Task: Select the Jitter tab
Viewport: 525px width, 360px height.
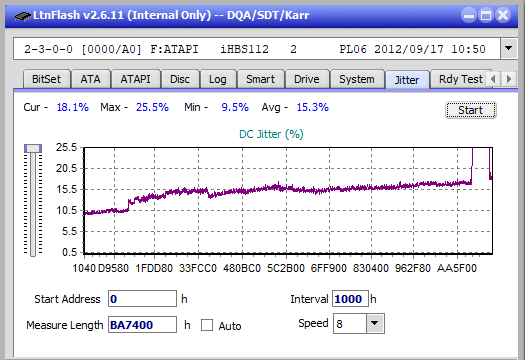Action: (x=407, y=80)
